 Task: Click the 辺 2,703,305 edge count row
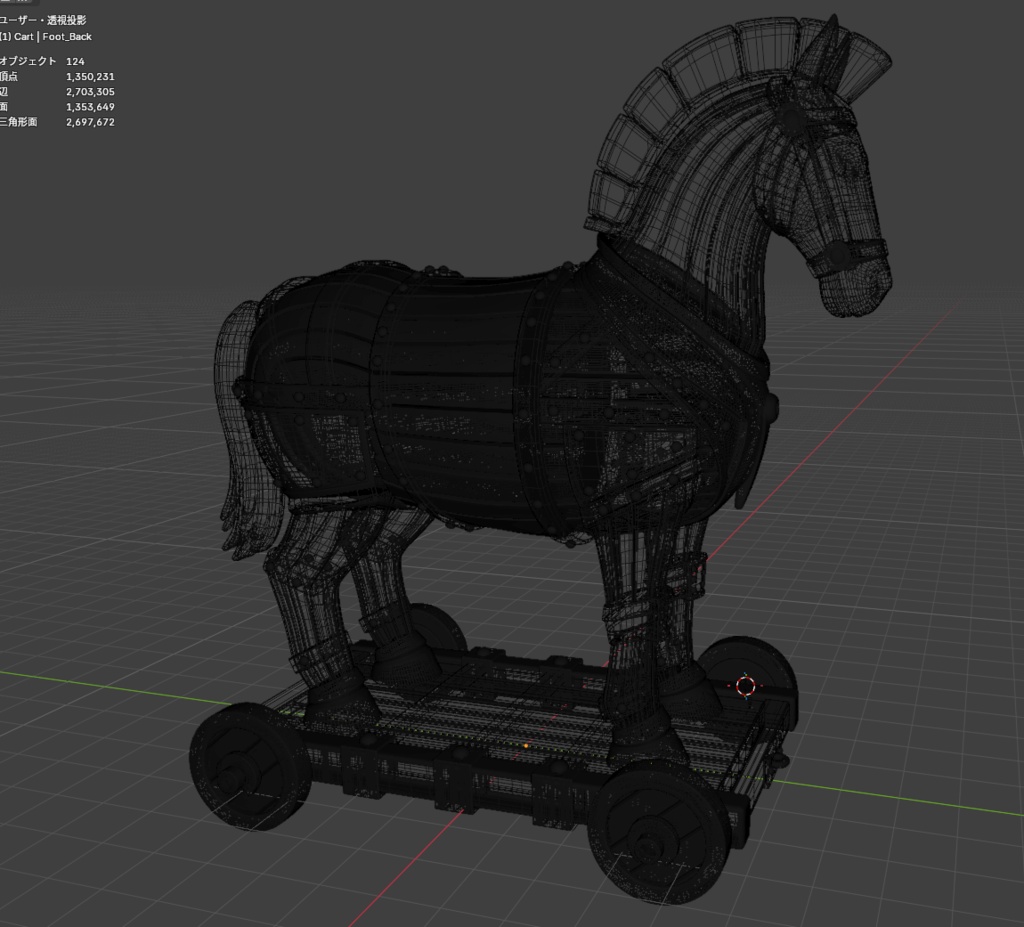(57, 91)
